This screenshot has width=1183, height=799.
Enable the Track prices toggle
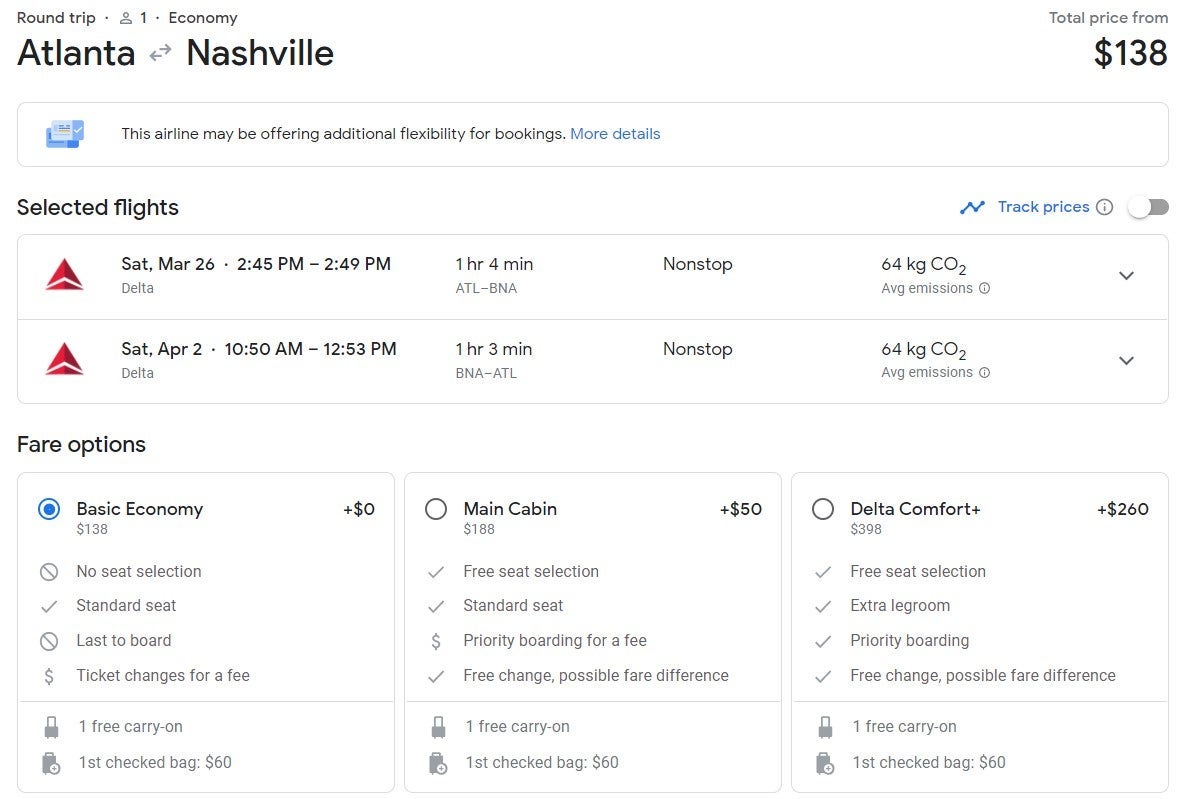click(x=1148, y=207)
